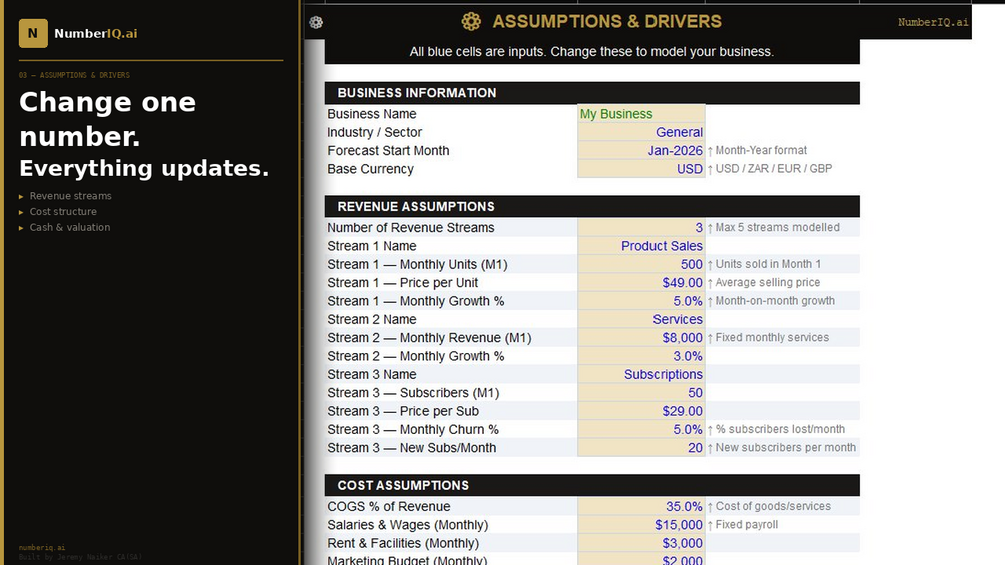
Task: Select the Stream 1 Price per Unit $49.00
Action: click(x=641, y=282)
